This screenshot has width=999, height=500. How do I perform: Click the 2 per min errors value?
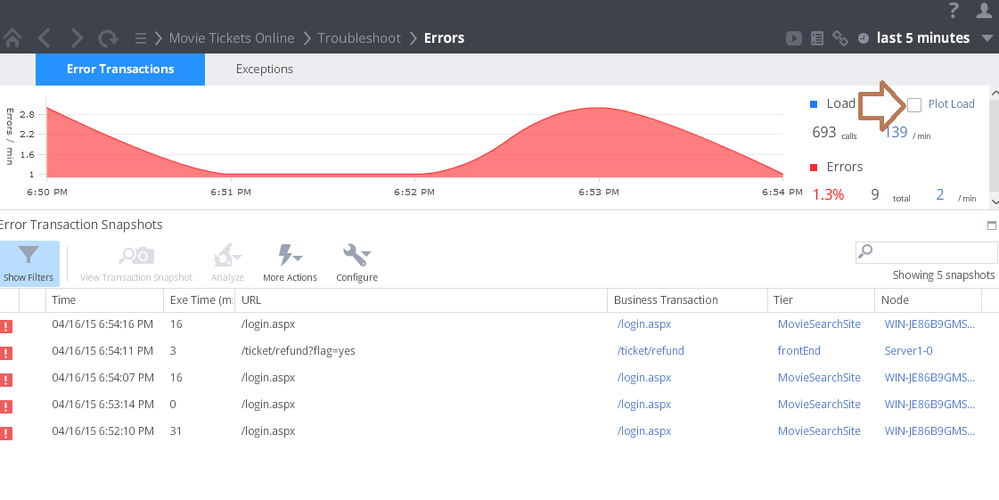coord(940,195)
